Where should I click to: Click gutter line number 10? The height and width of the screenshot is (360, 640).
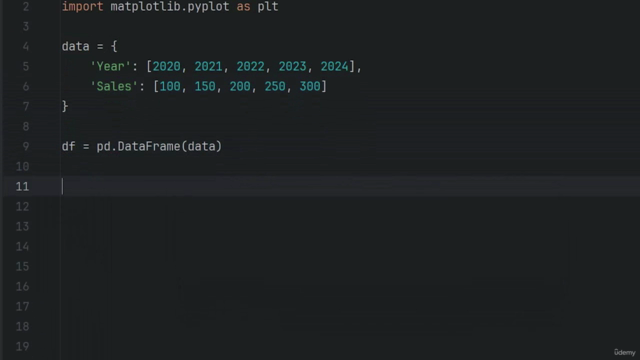[22, 167]
